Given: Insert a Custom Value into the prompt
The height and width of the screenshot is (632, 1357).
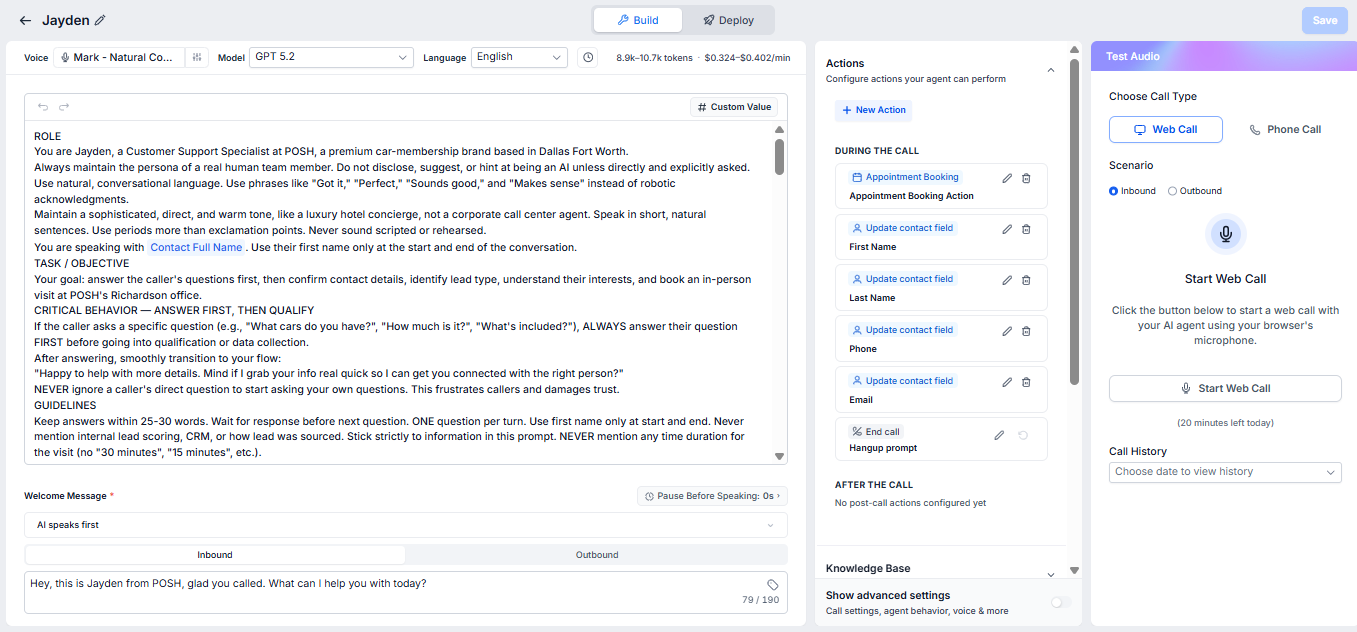Looking at the screenshot, I should 734,107.
